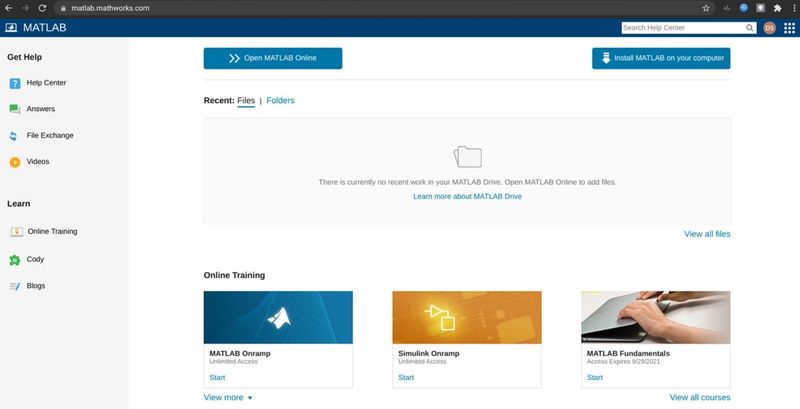800x409 pixels.
Task: Open the apps grid menu icon
Action: (x=789, y=28)
